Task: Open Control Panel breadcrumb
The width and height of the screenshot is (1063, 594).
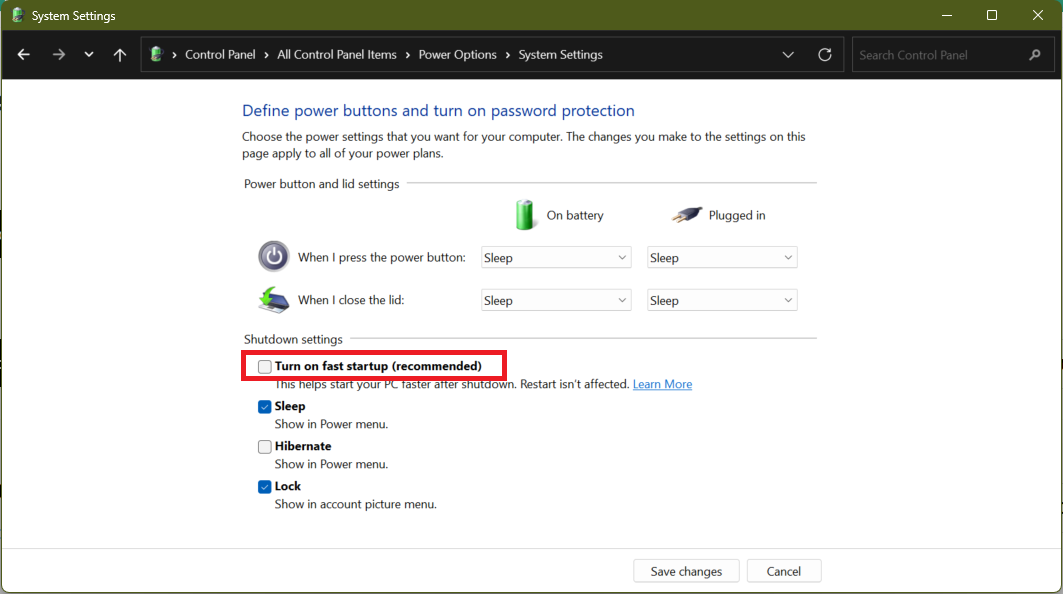Action: tap(220, 55)
